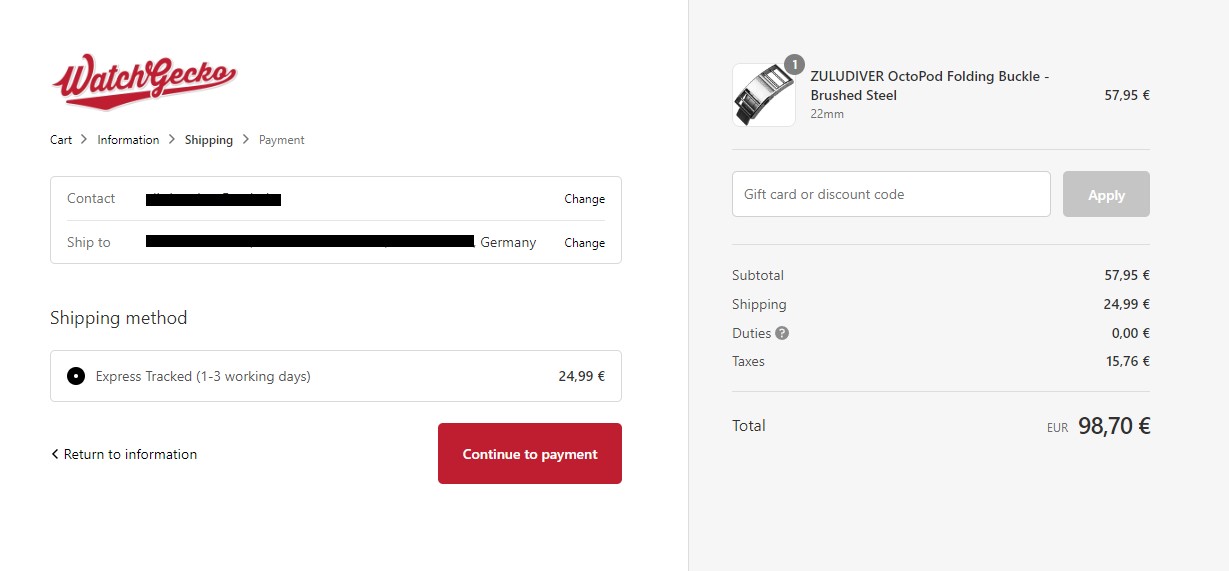Click the quantity badge on product image

click(x=794, y=65)
